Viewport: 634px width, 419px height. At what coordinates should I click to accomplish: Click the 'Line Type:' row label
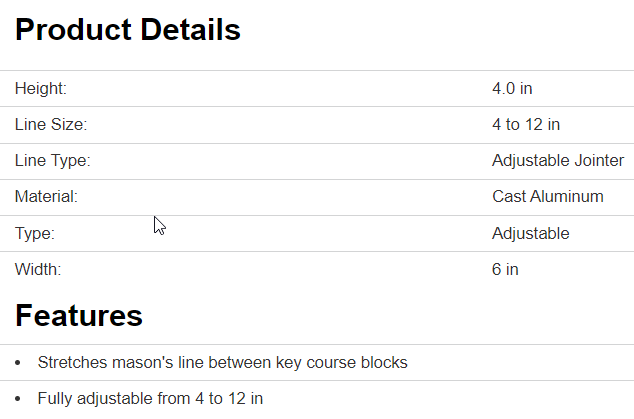tap(53, 161)
